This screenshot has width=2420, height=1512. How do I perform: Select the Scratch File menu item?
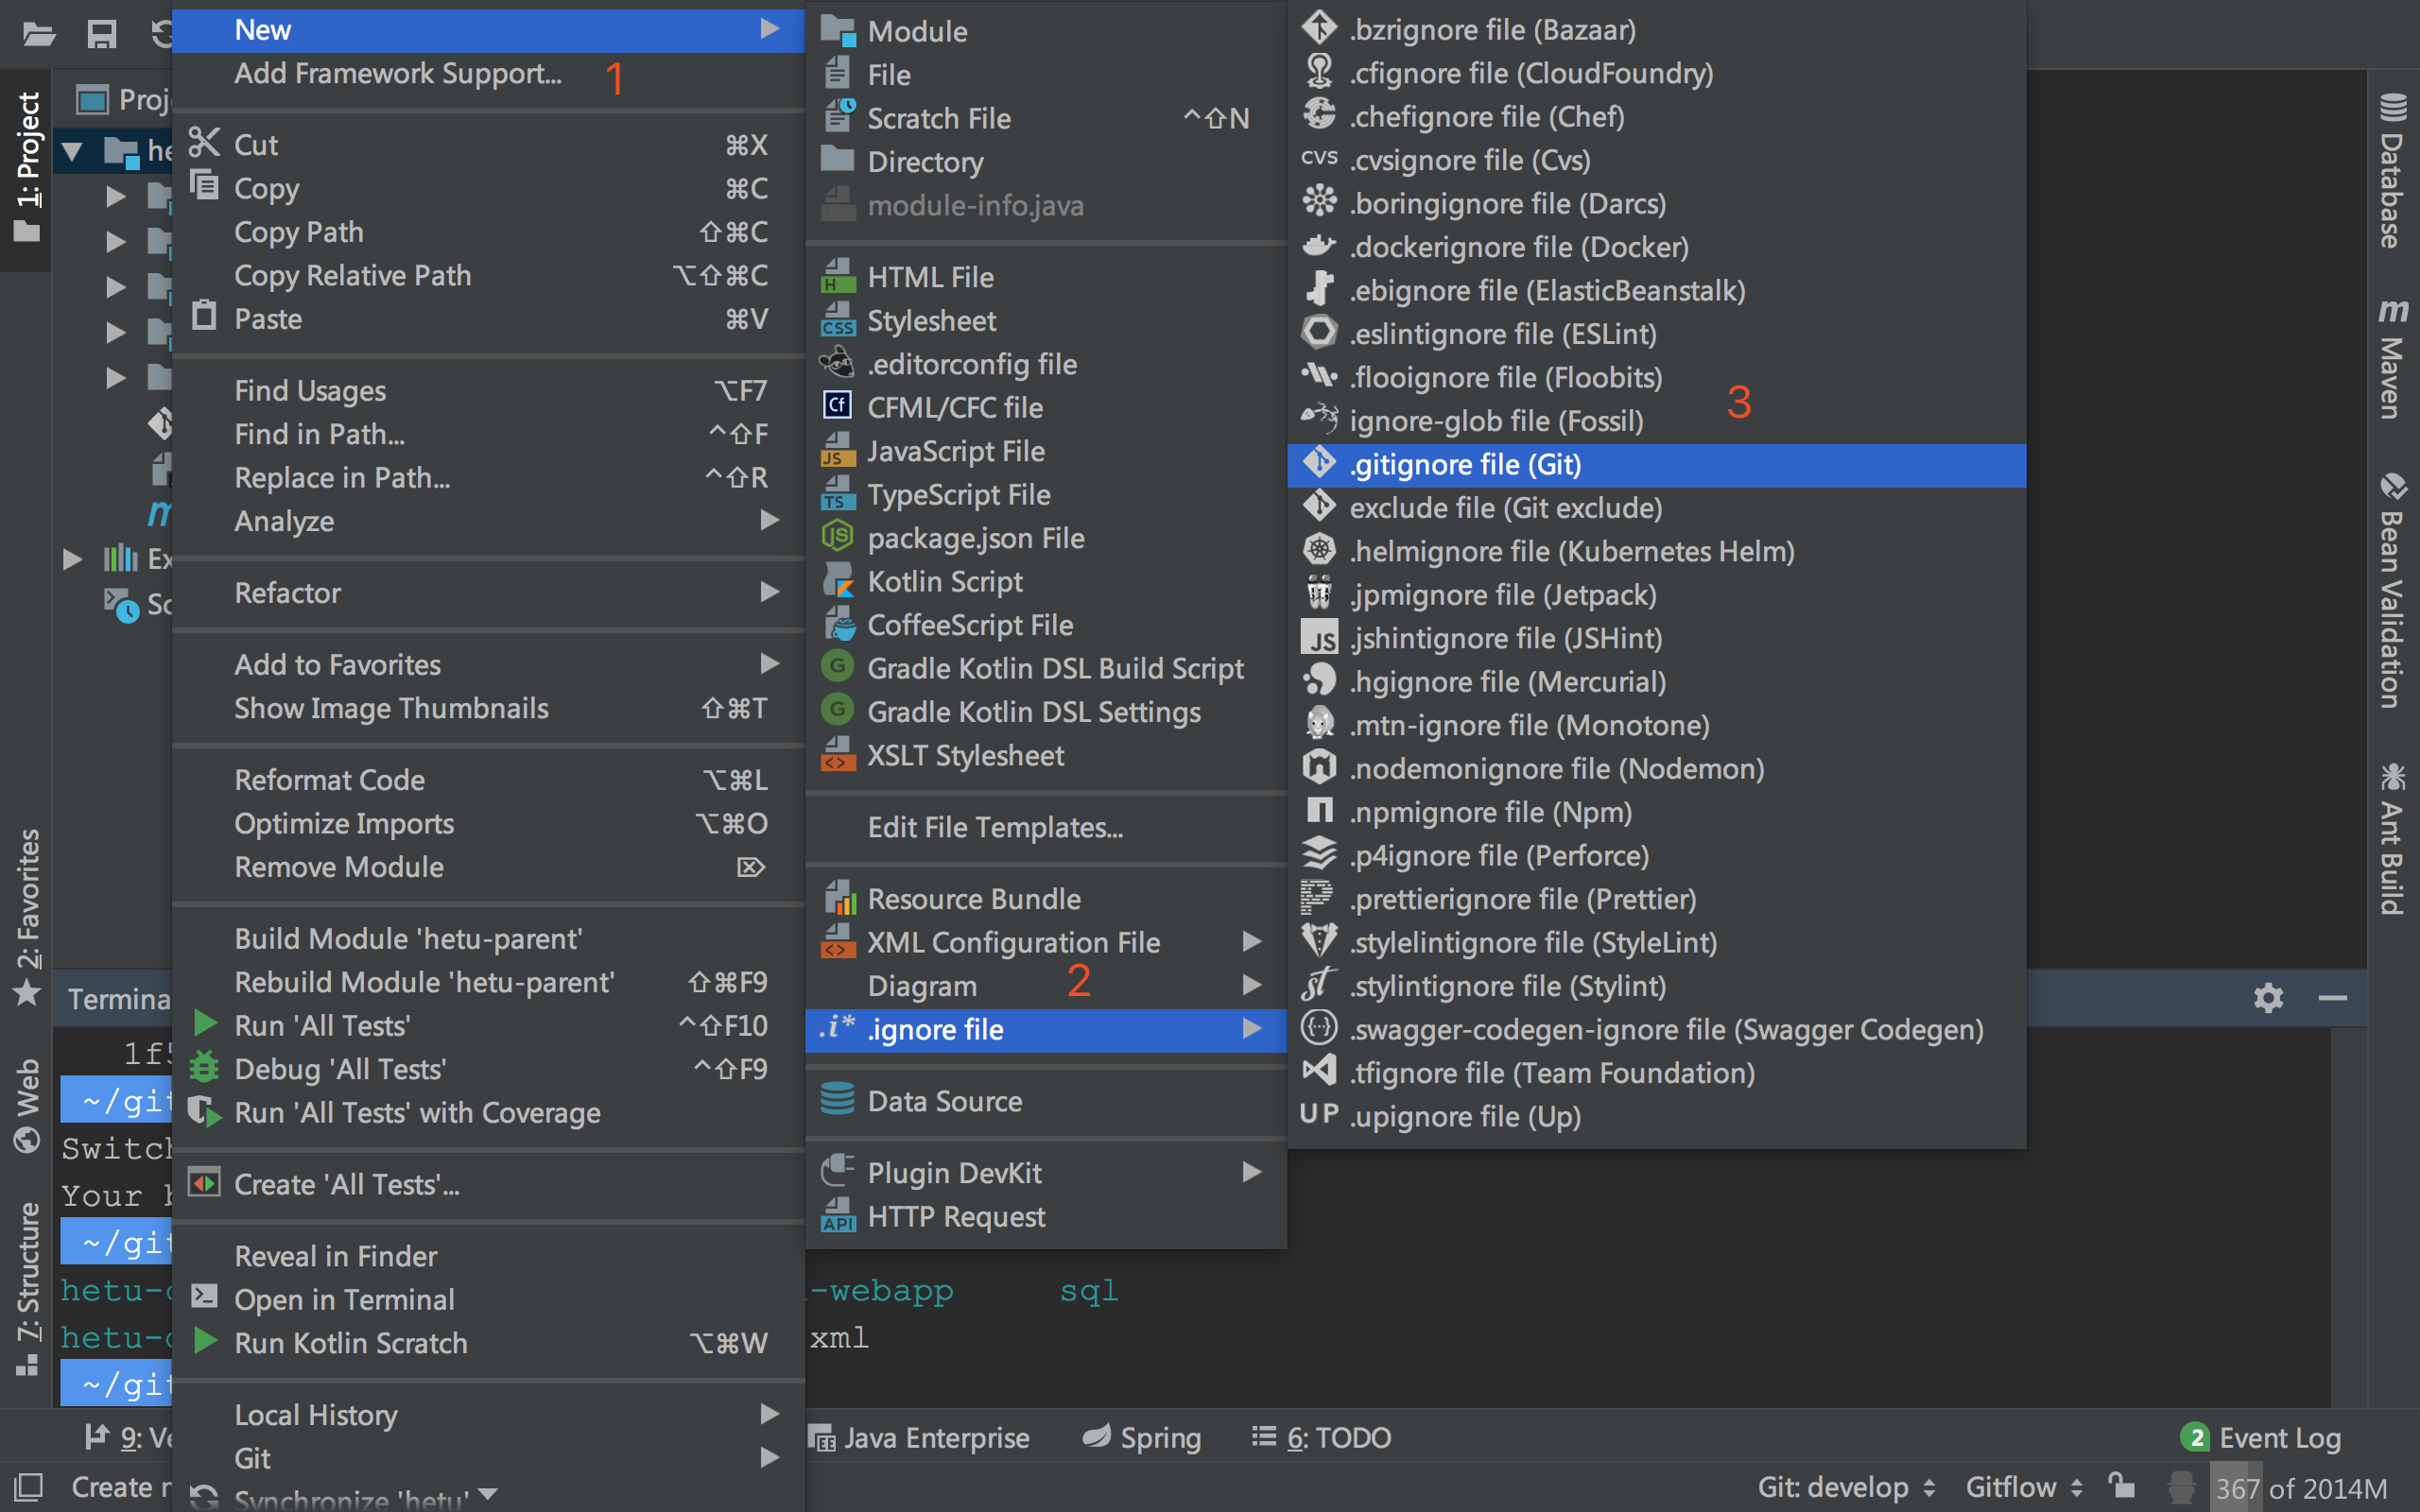point(1045,118)
